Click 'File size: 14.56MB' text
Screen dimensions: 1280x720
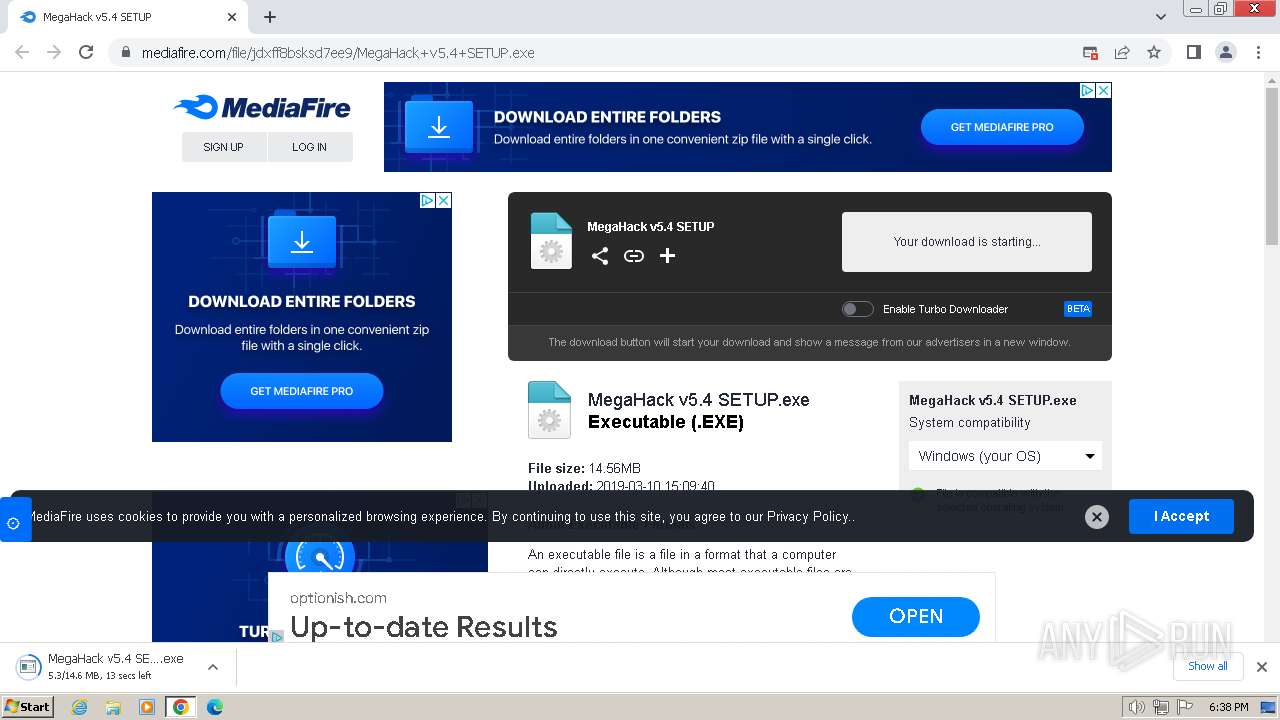[x=584, y=468]
